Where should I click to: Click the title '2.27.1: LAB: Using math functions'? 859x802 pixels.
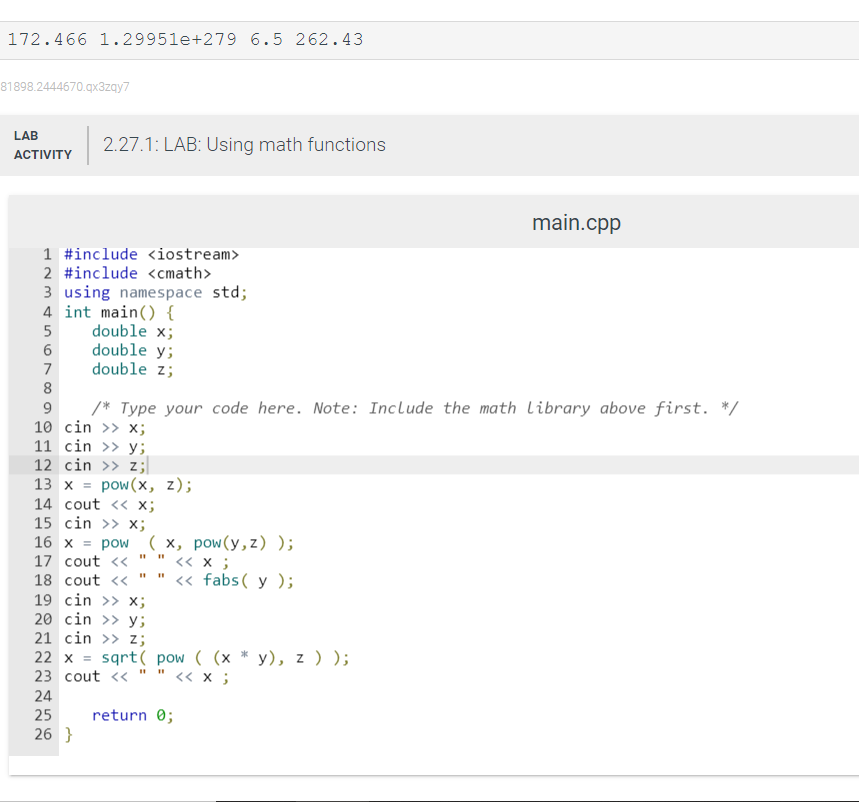pos(244,145)
